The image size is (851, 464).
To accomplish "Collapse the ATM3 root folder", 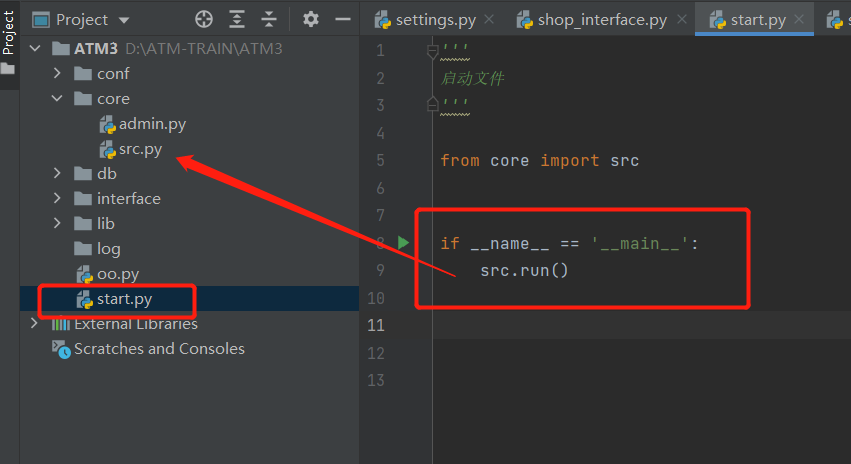I will [35, 48].
